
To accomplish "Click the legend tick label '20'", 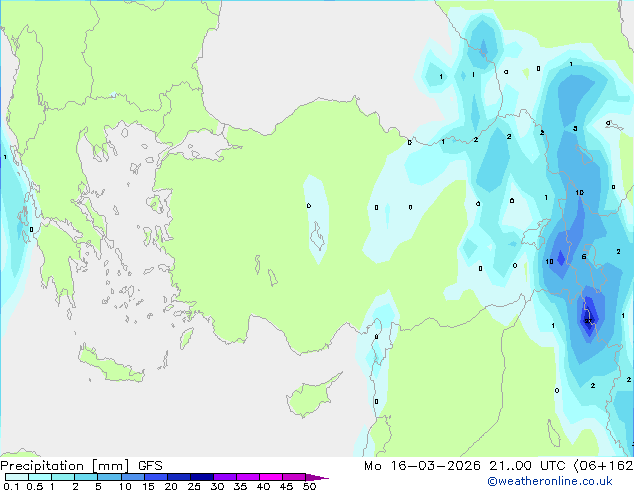I will pyautogui.click(x=171, y=486).
